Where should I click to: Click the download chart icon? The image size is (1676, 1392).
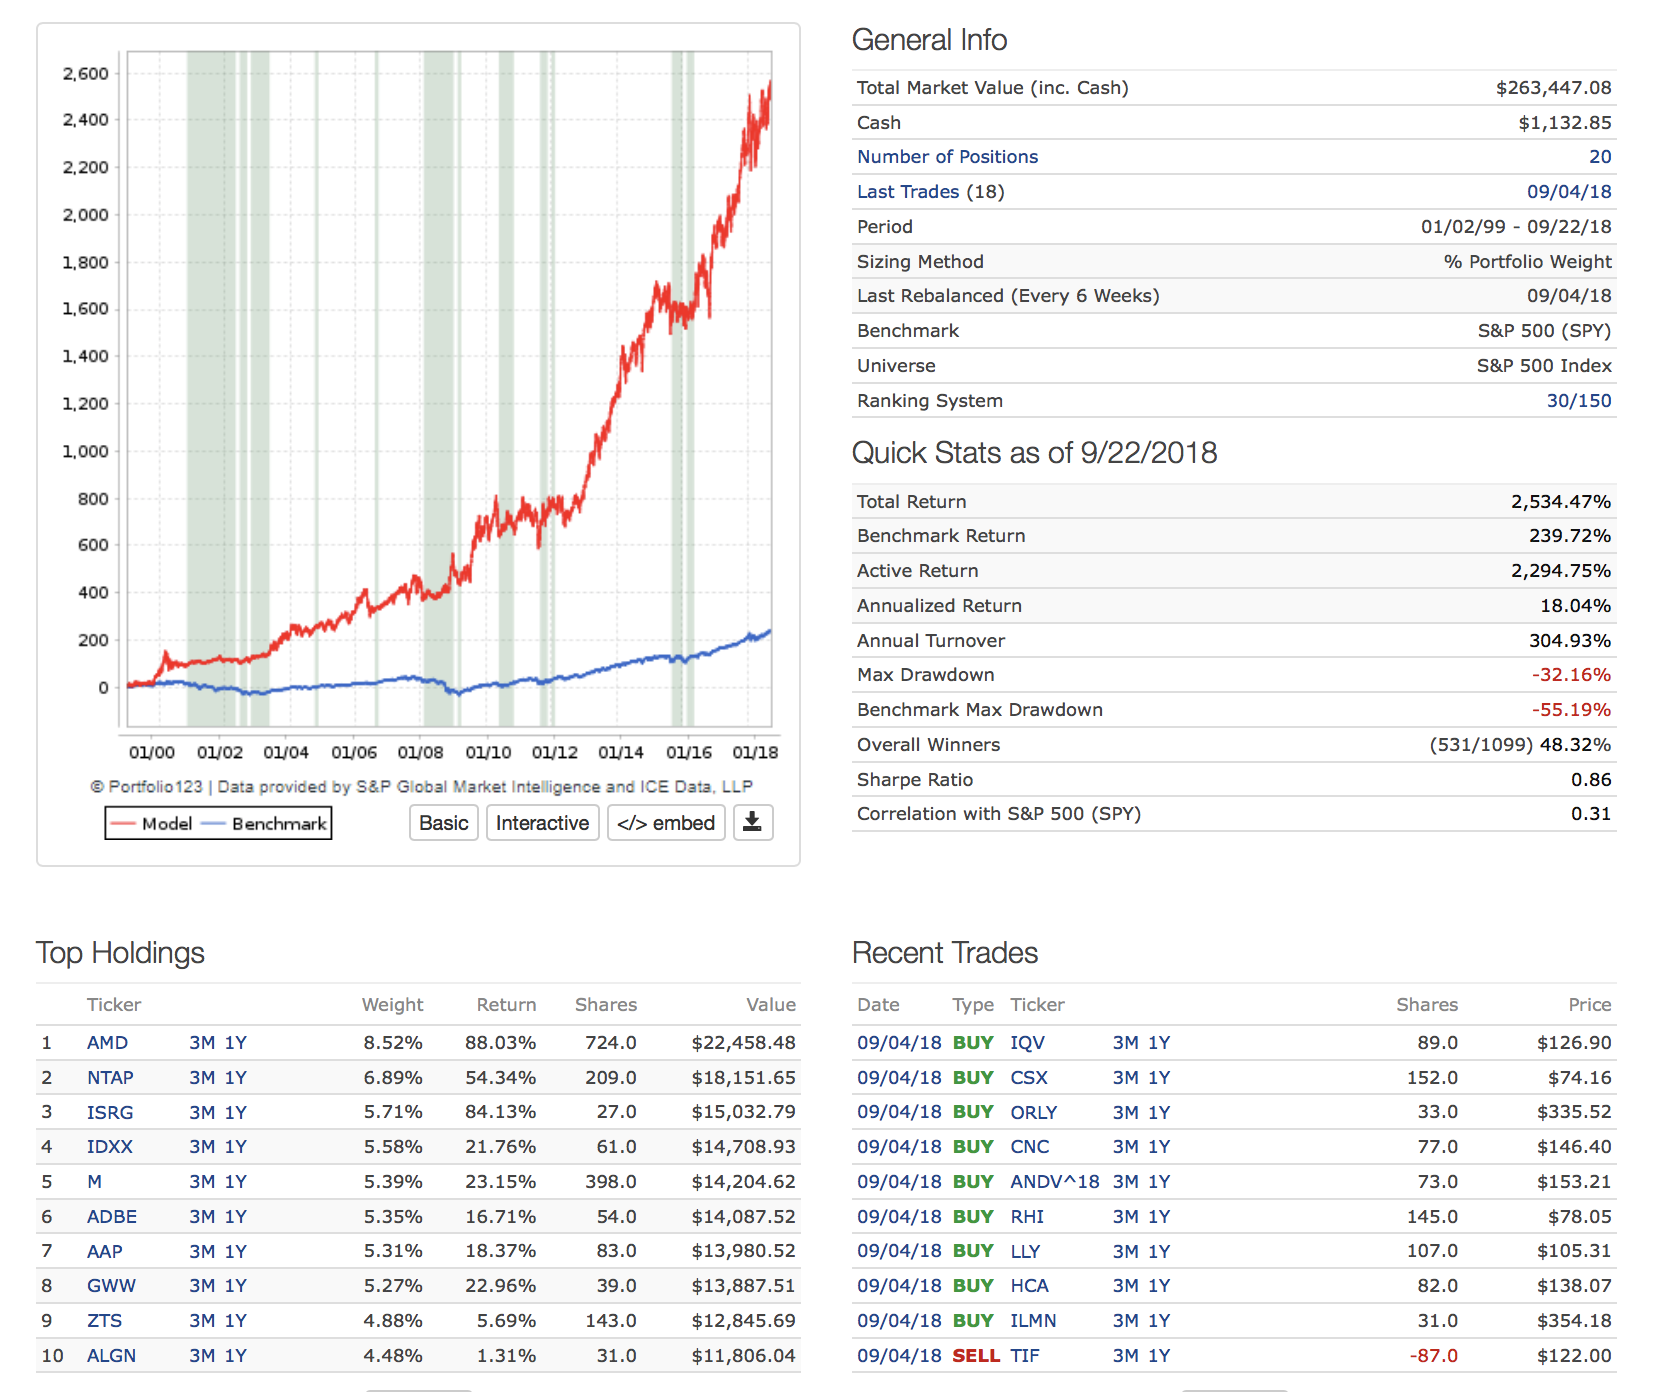(x=753, y=823)
